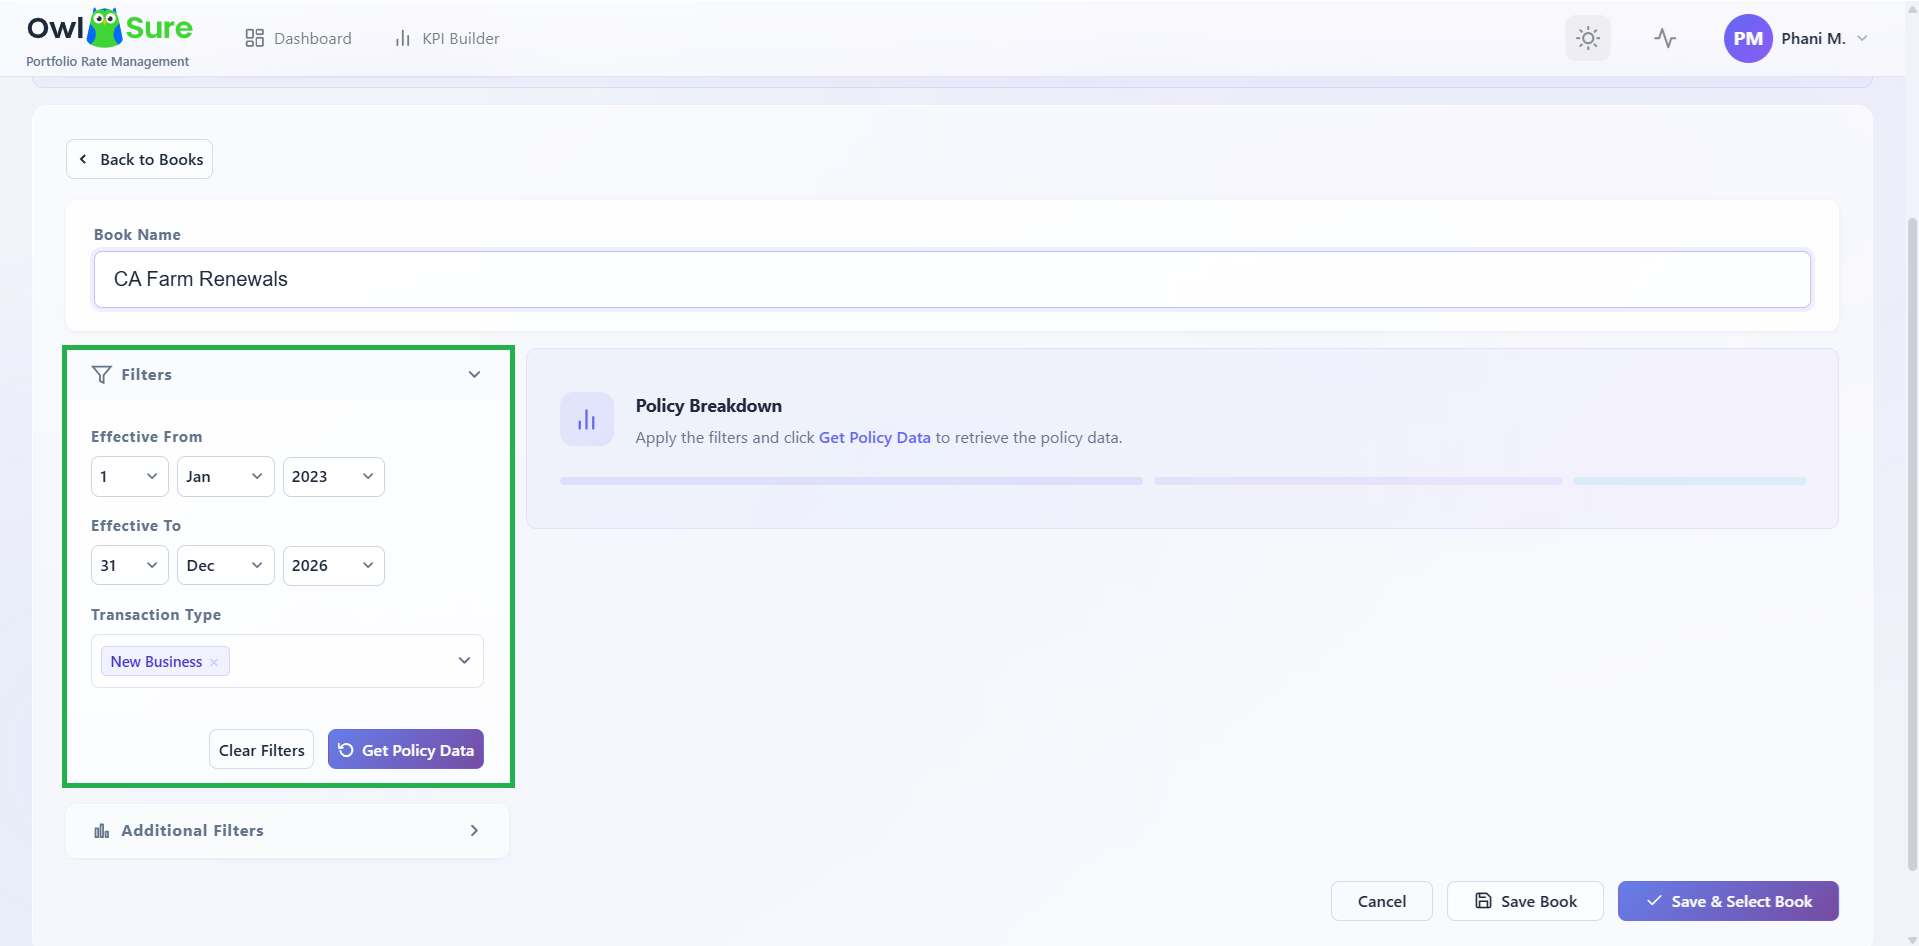Click the Get Policy Data link text
The height and width of the screenshot is (946, 1919).
875,438
